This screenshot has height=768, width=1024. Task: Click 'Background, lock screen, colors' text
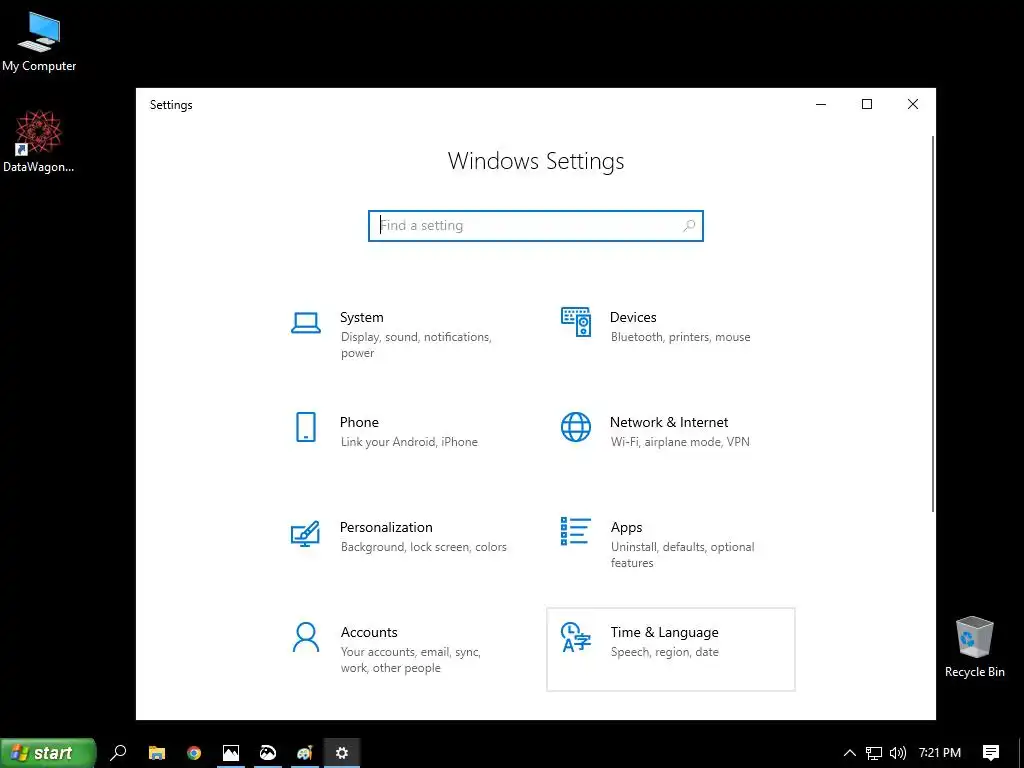click(423, 547)
